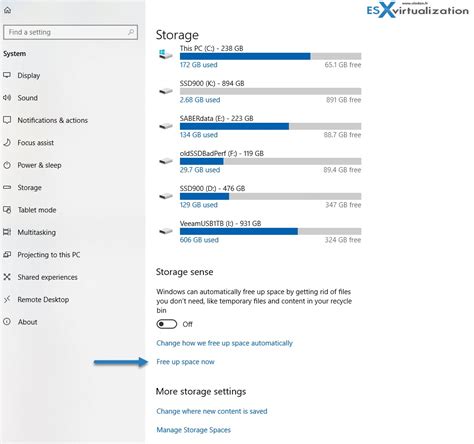The height and width of the screenshot is (444, 474).
Task: Click the Free up space now link
Action: 185,362
